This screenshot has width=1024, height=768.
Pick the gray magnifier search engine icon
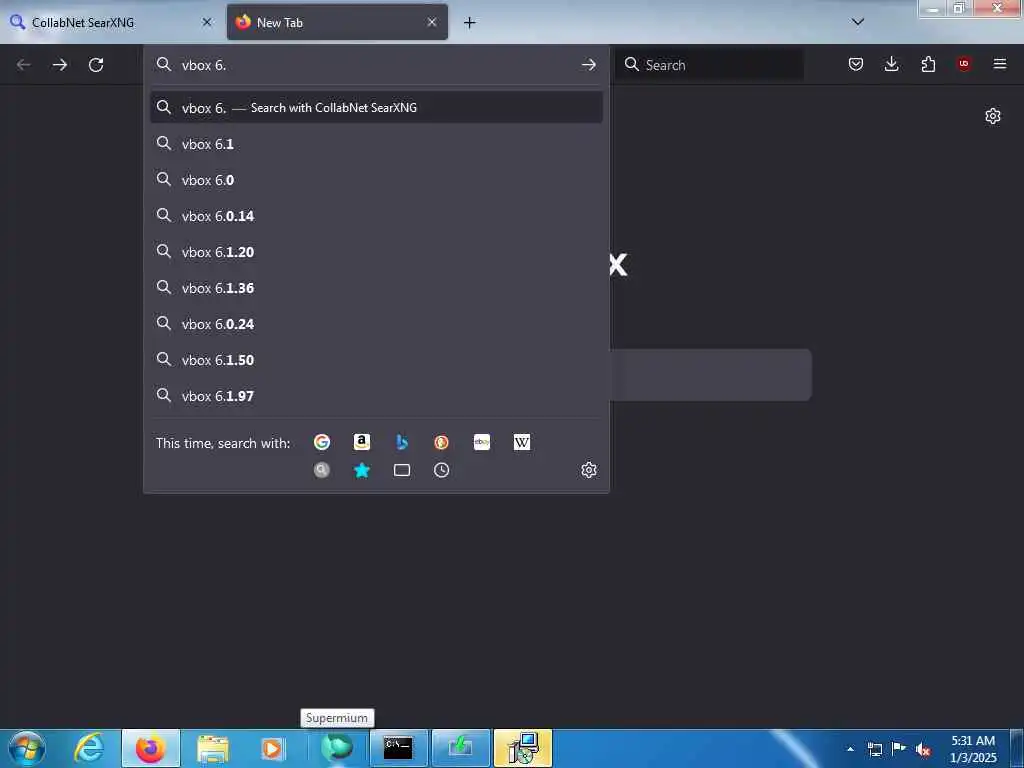[322, 470]
